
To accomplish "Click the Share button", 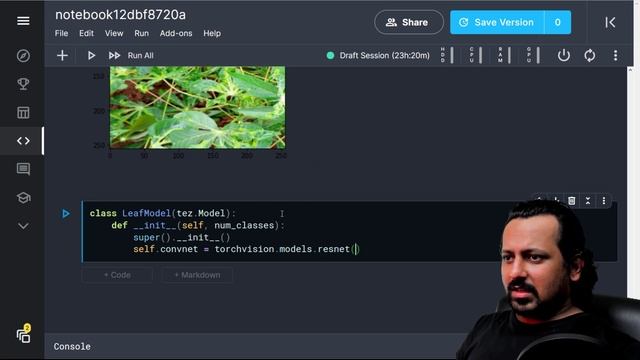I will (x=409, y=22).
